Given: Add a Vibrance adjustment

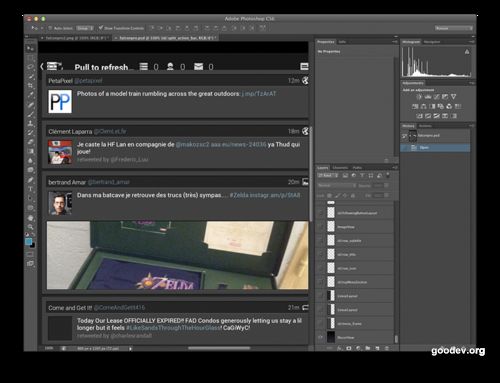Looking at the screenshot, I should (x=454, y=97).
